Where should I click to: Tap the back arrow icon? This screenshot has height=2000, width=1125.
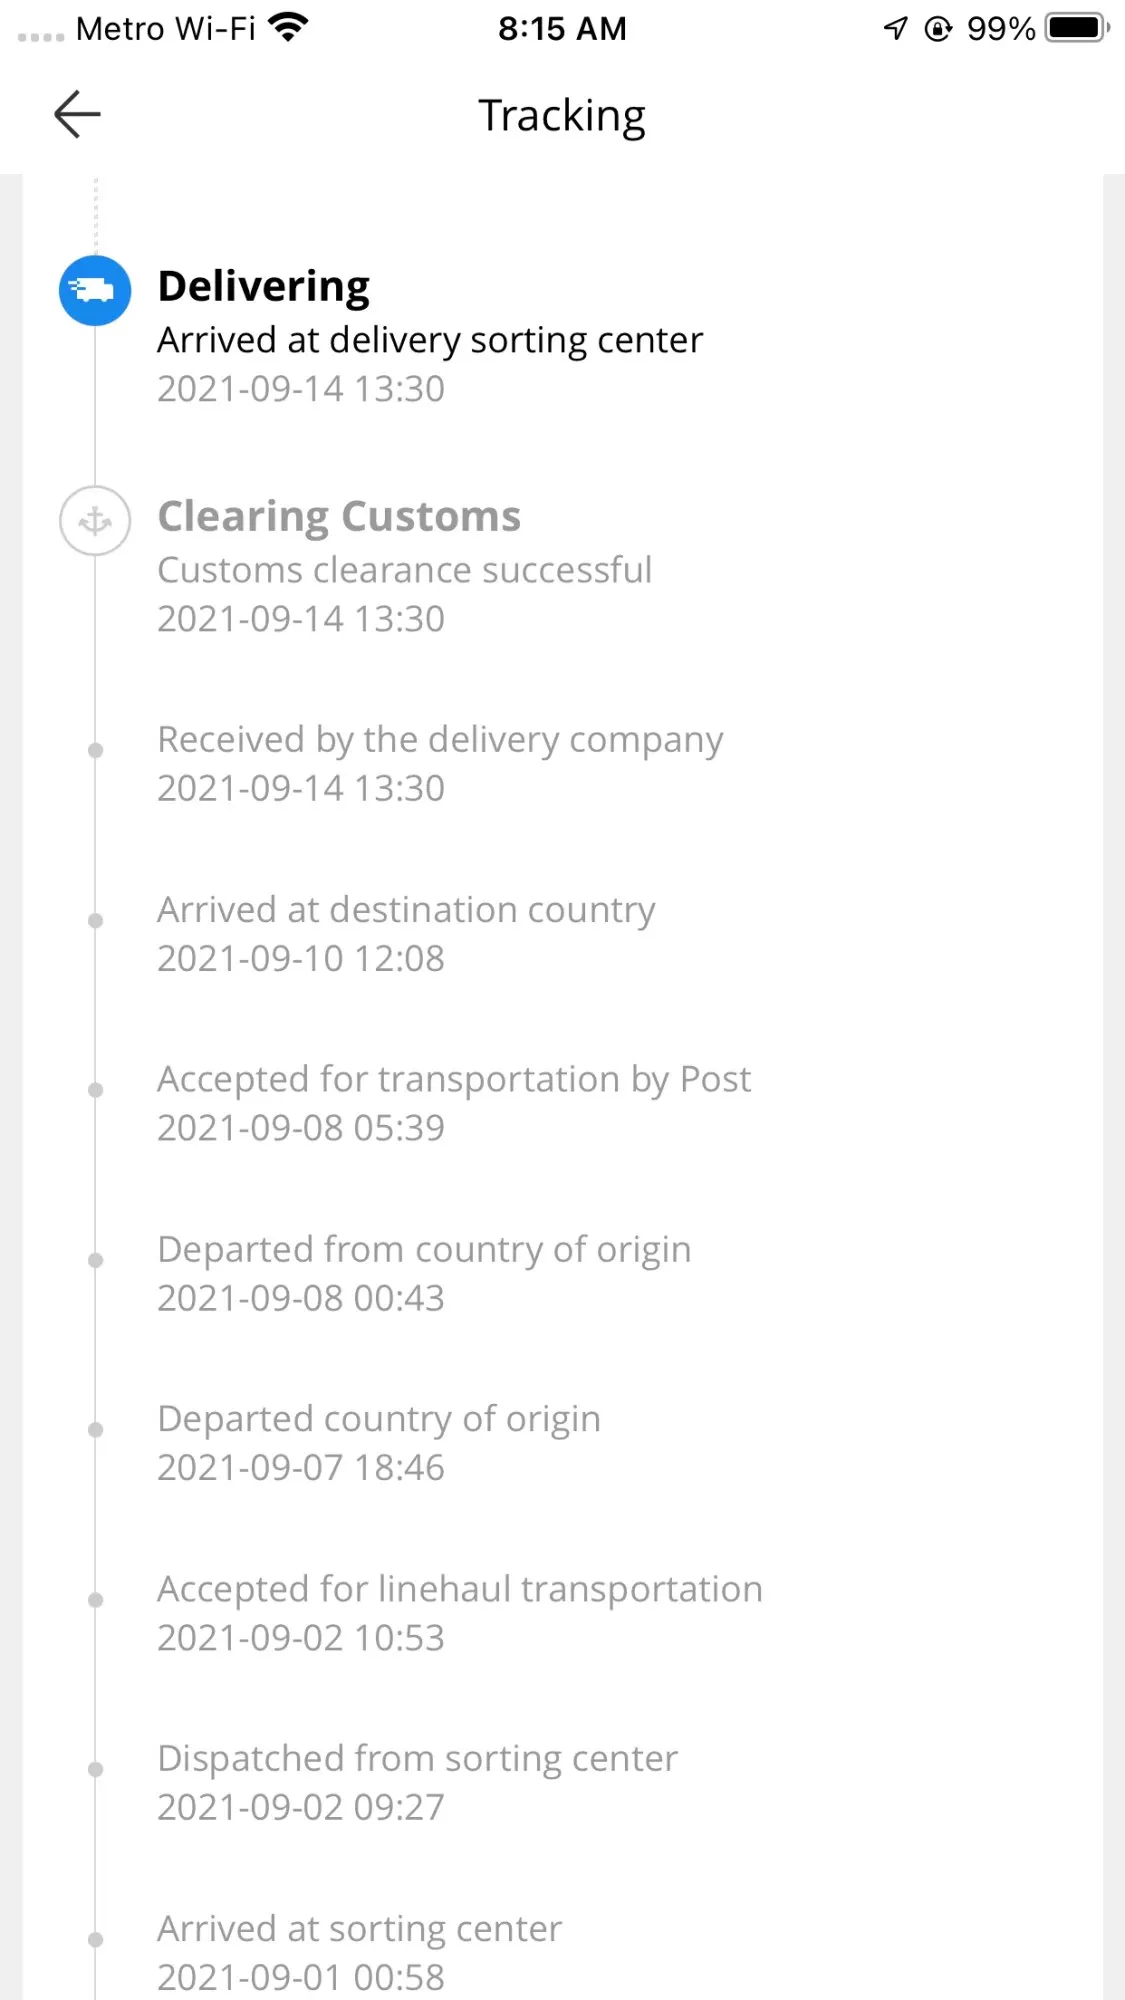(77, 114)
